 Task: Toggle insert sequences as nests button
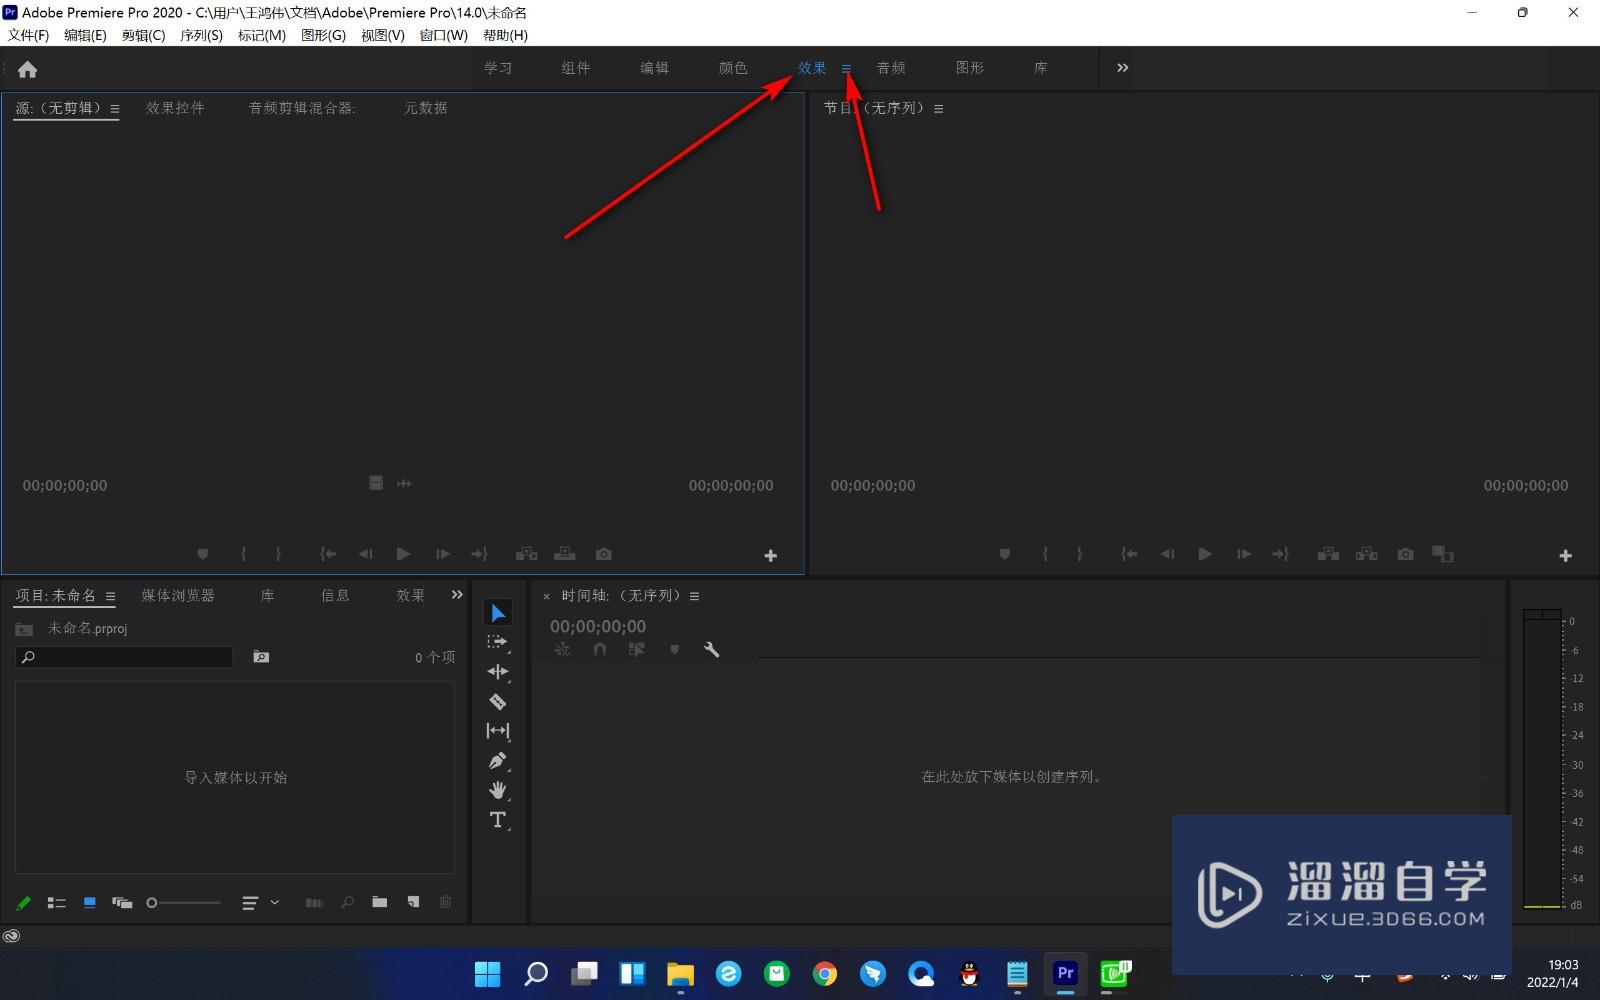coord(563,650)
